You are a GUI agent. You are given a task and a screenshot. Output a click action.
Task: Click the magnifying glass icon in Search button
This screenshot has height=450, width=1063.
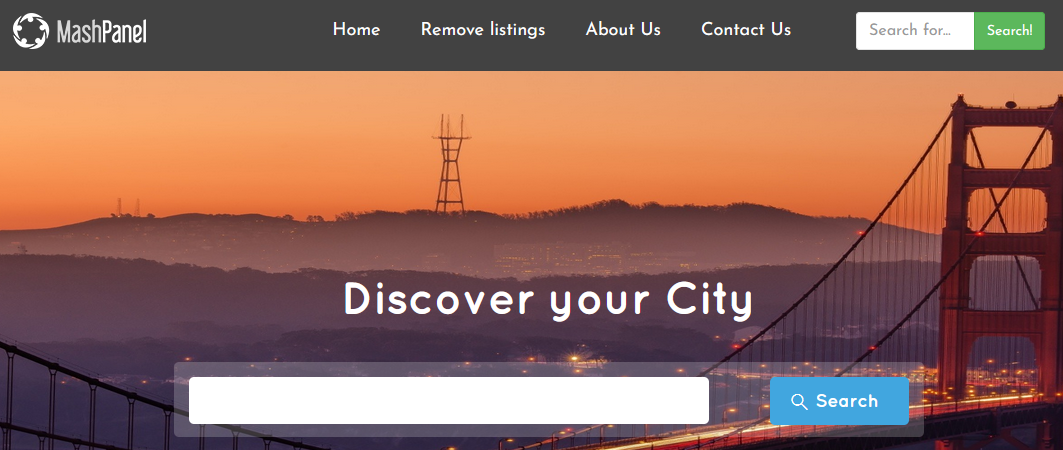(x=799, y=402)
